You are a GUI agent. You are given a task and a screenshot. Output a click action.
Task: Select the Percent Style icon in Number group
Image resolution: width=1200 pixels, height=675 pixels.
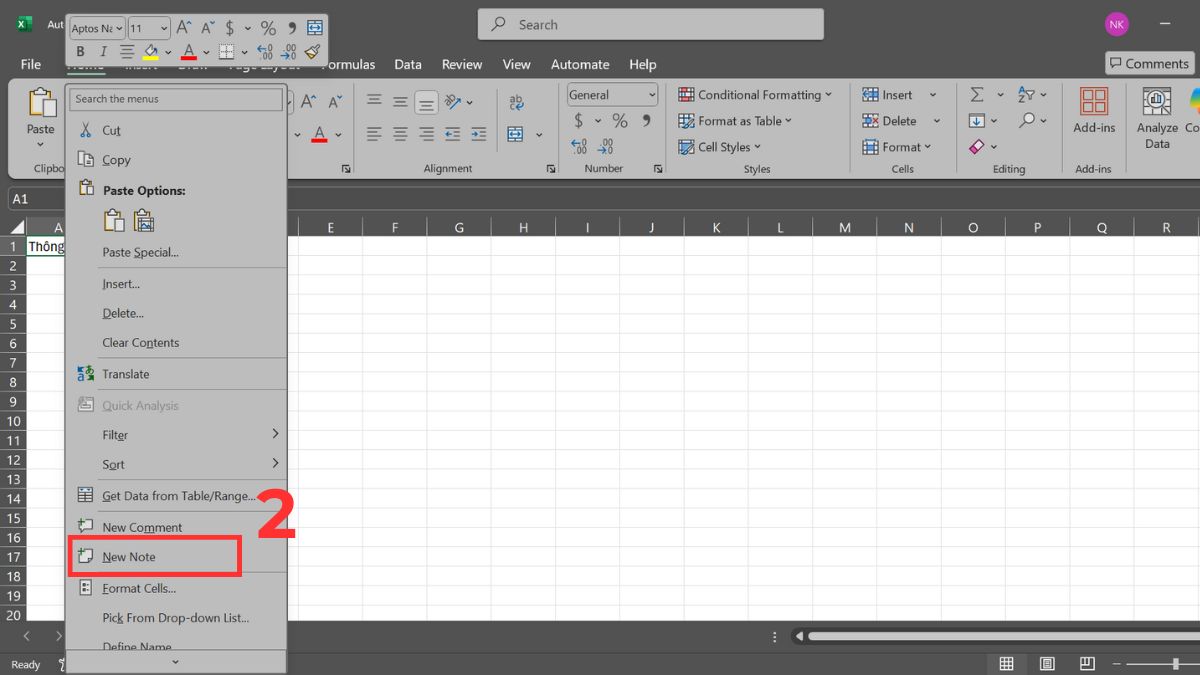click(x=619, y=120)
